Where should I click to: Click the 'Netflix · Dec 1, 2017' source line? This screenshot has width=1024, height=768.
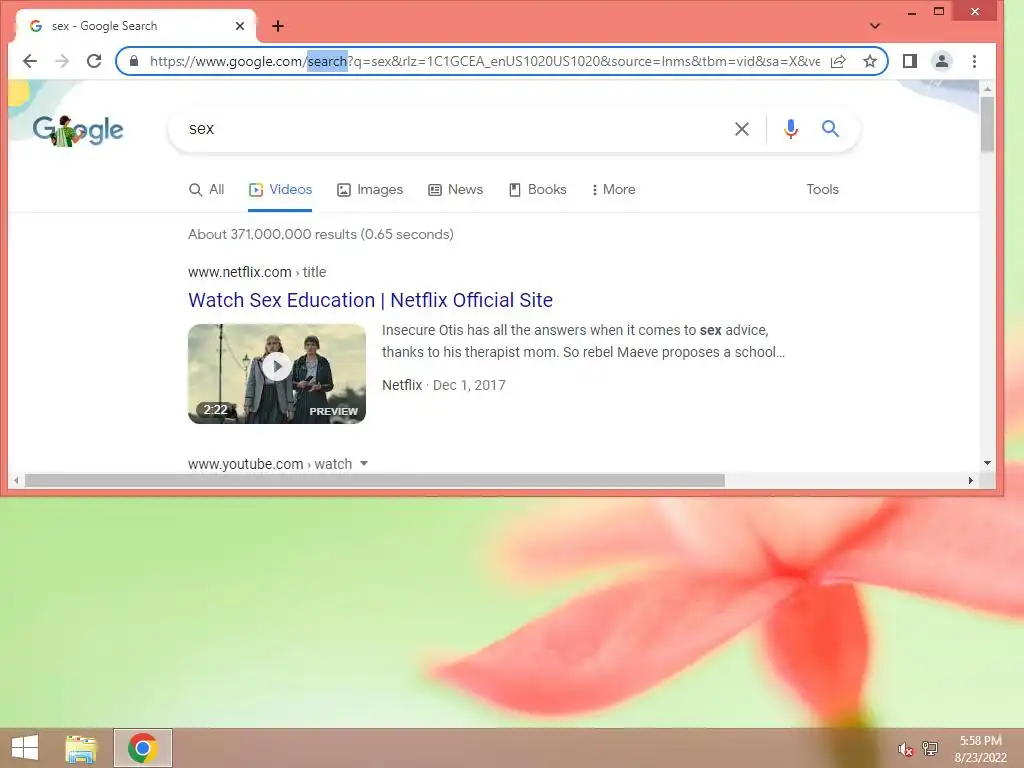tap(443, 385)
